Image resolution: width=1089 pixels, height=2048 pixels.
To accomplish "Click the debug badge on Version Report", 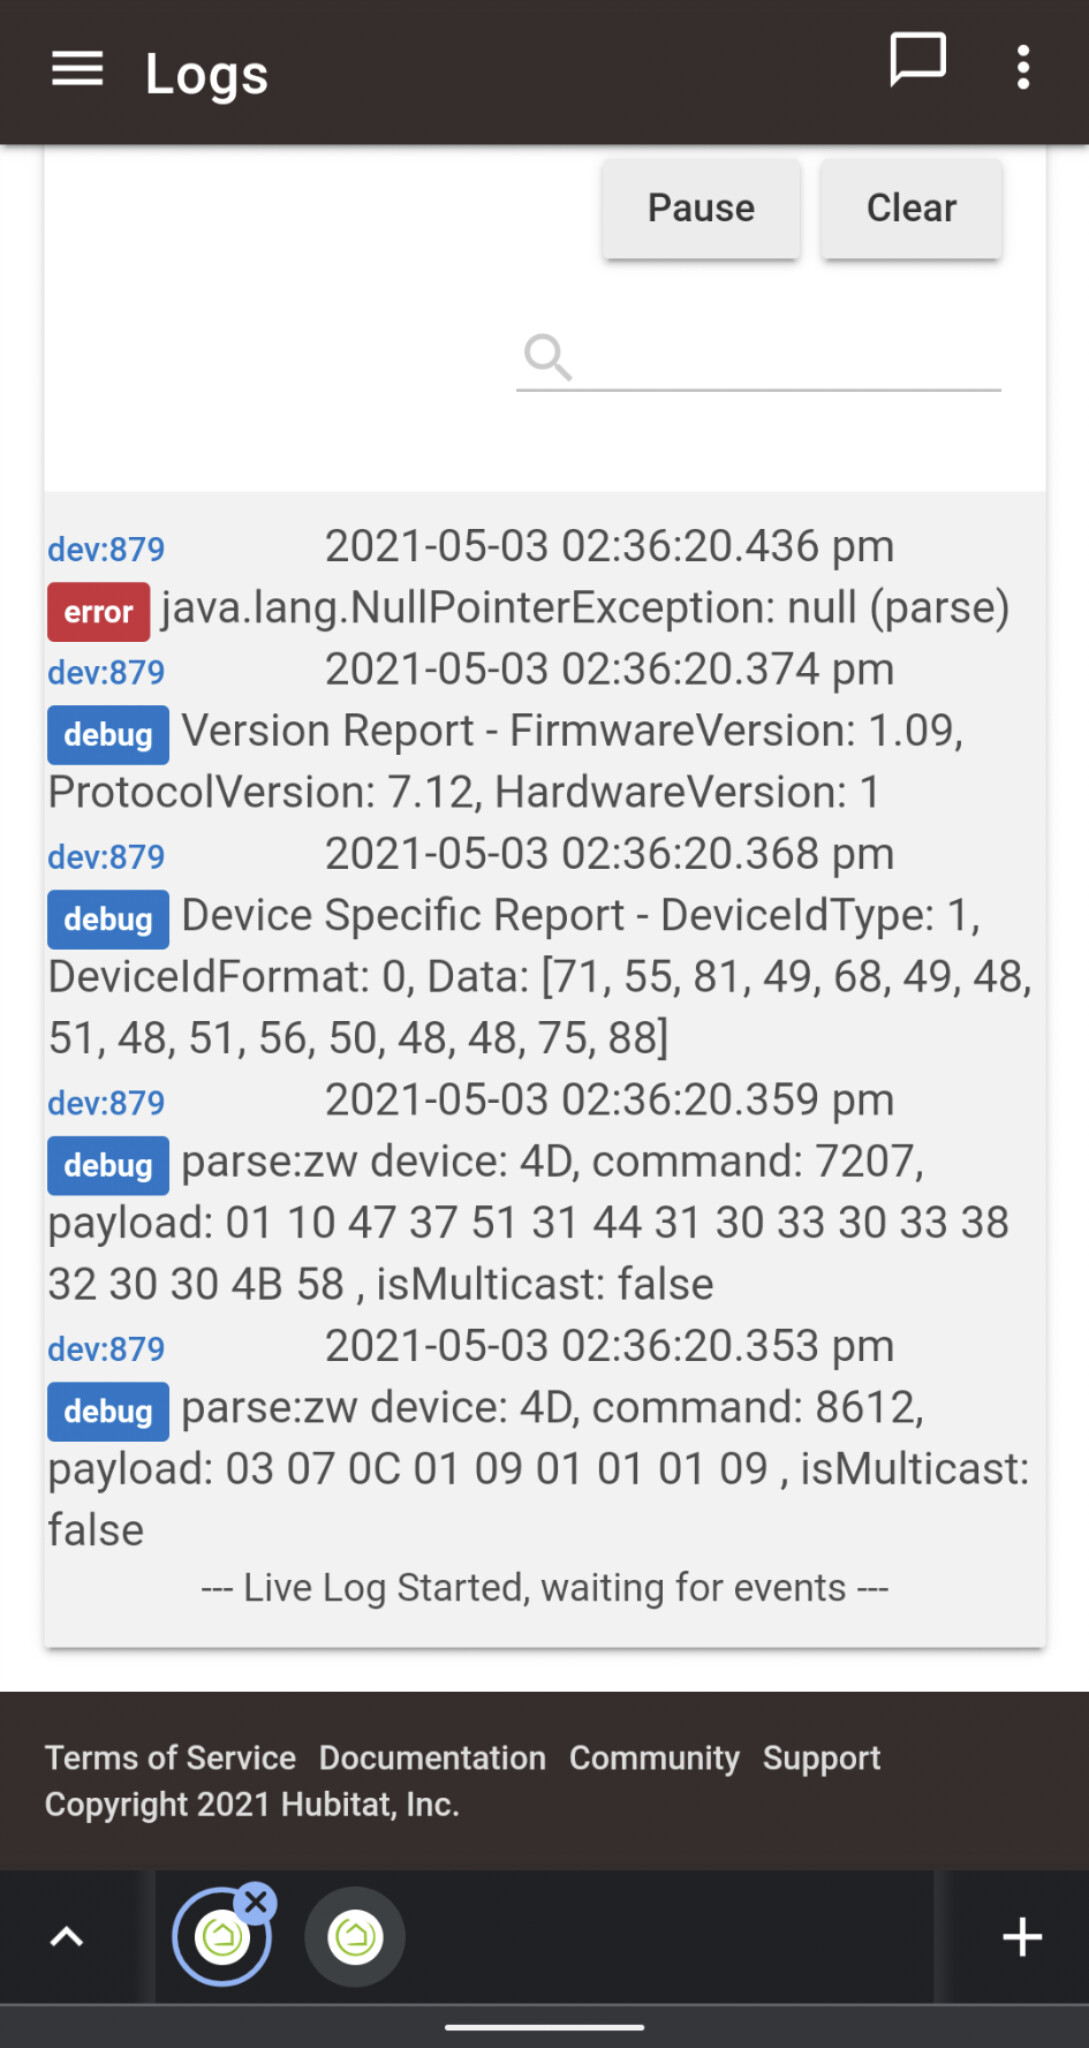I will point(108,735).
